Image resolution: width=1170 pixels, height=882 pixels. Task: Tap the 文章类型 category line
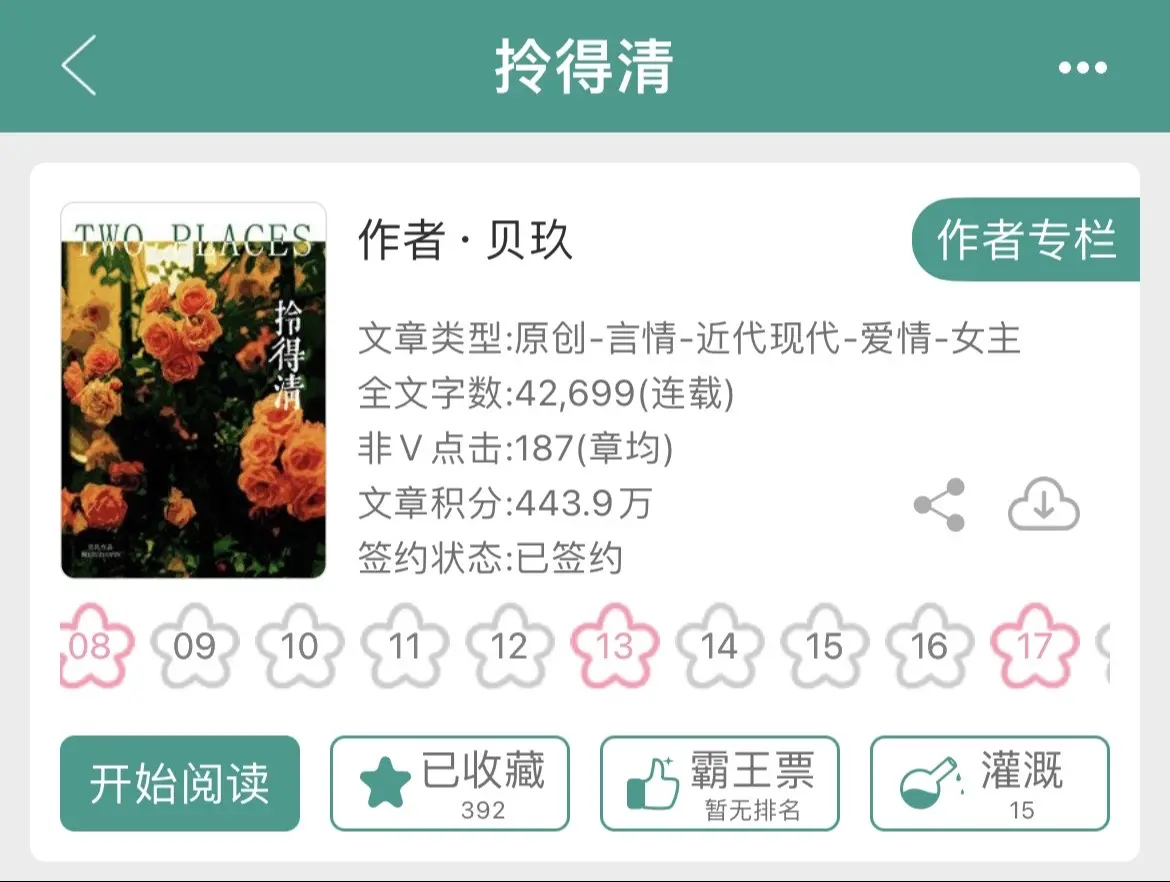pos(689,338)
